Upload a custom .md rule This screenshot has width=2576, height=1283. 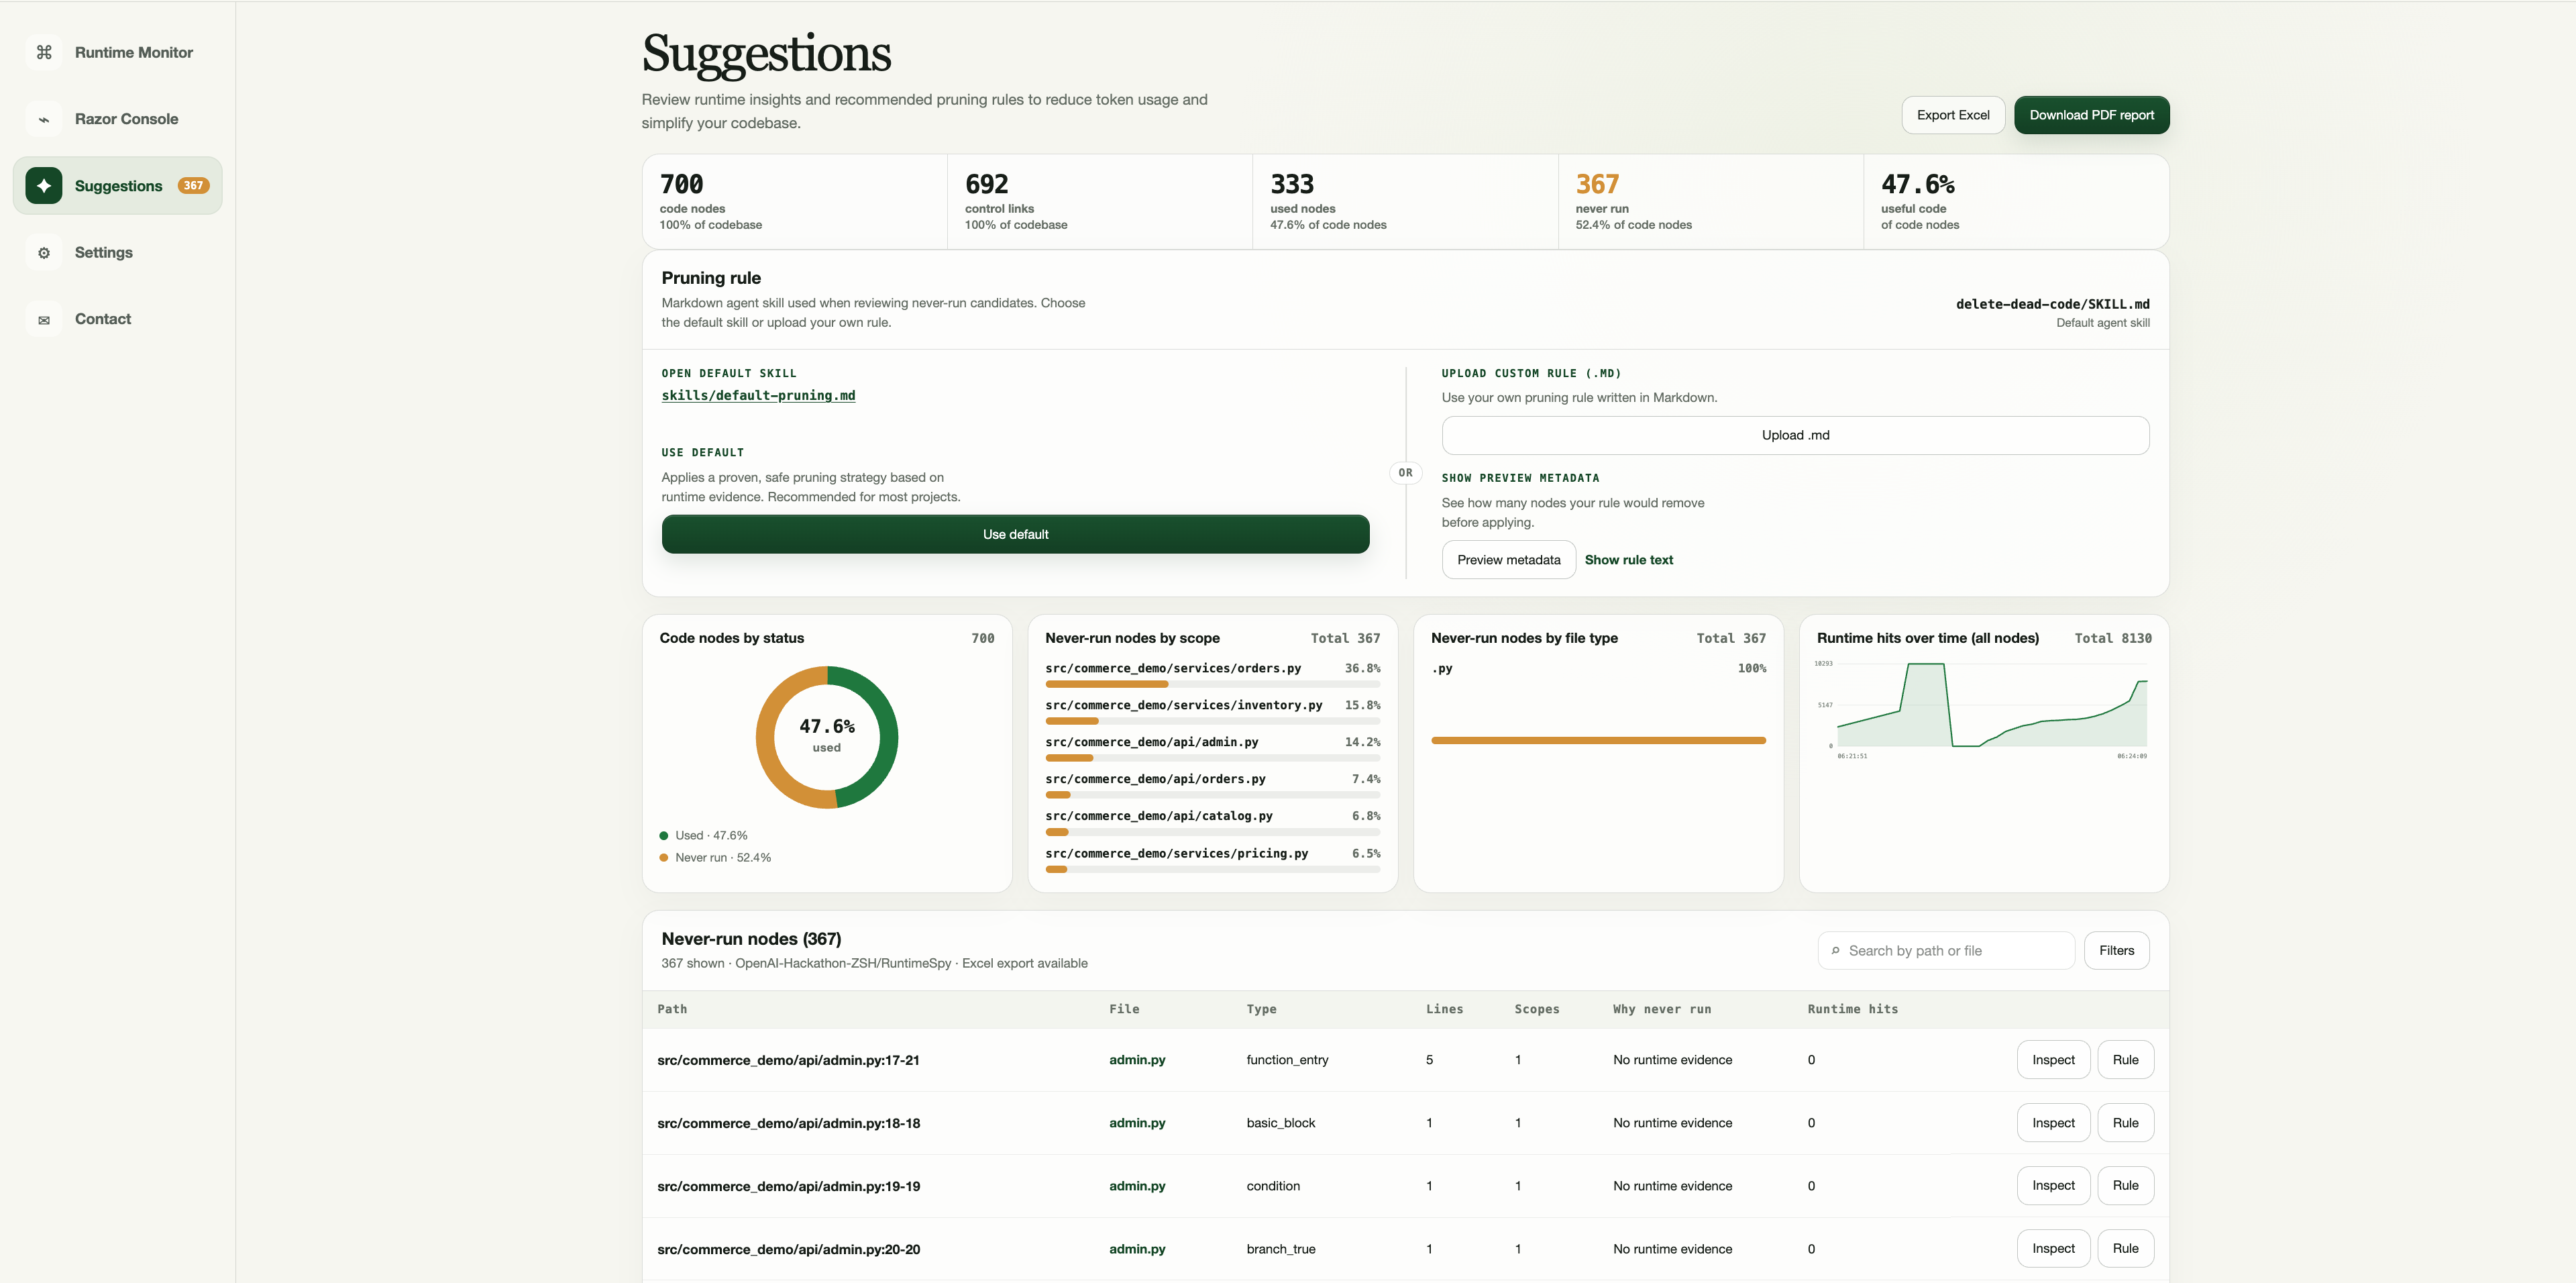[1795, 435]
